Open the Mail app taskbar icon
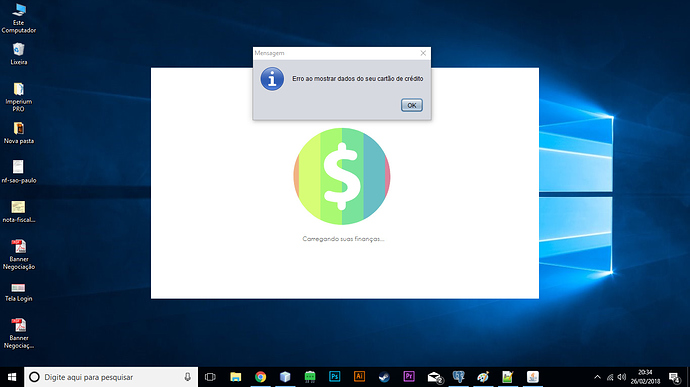690x387 pixels. (434, 377)
